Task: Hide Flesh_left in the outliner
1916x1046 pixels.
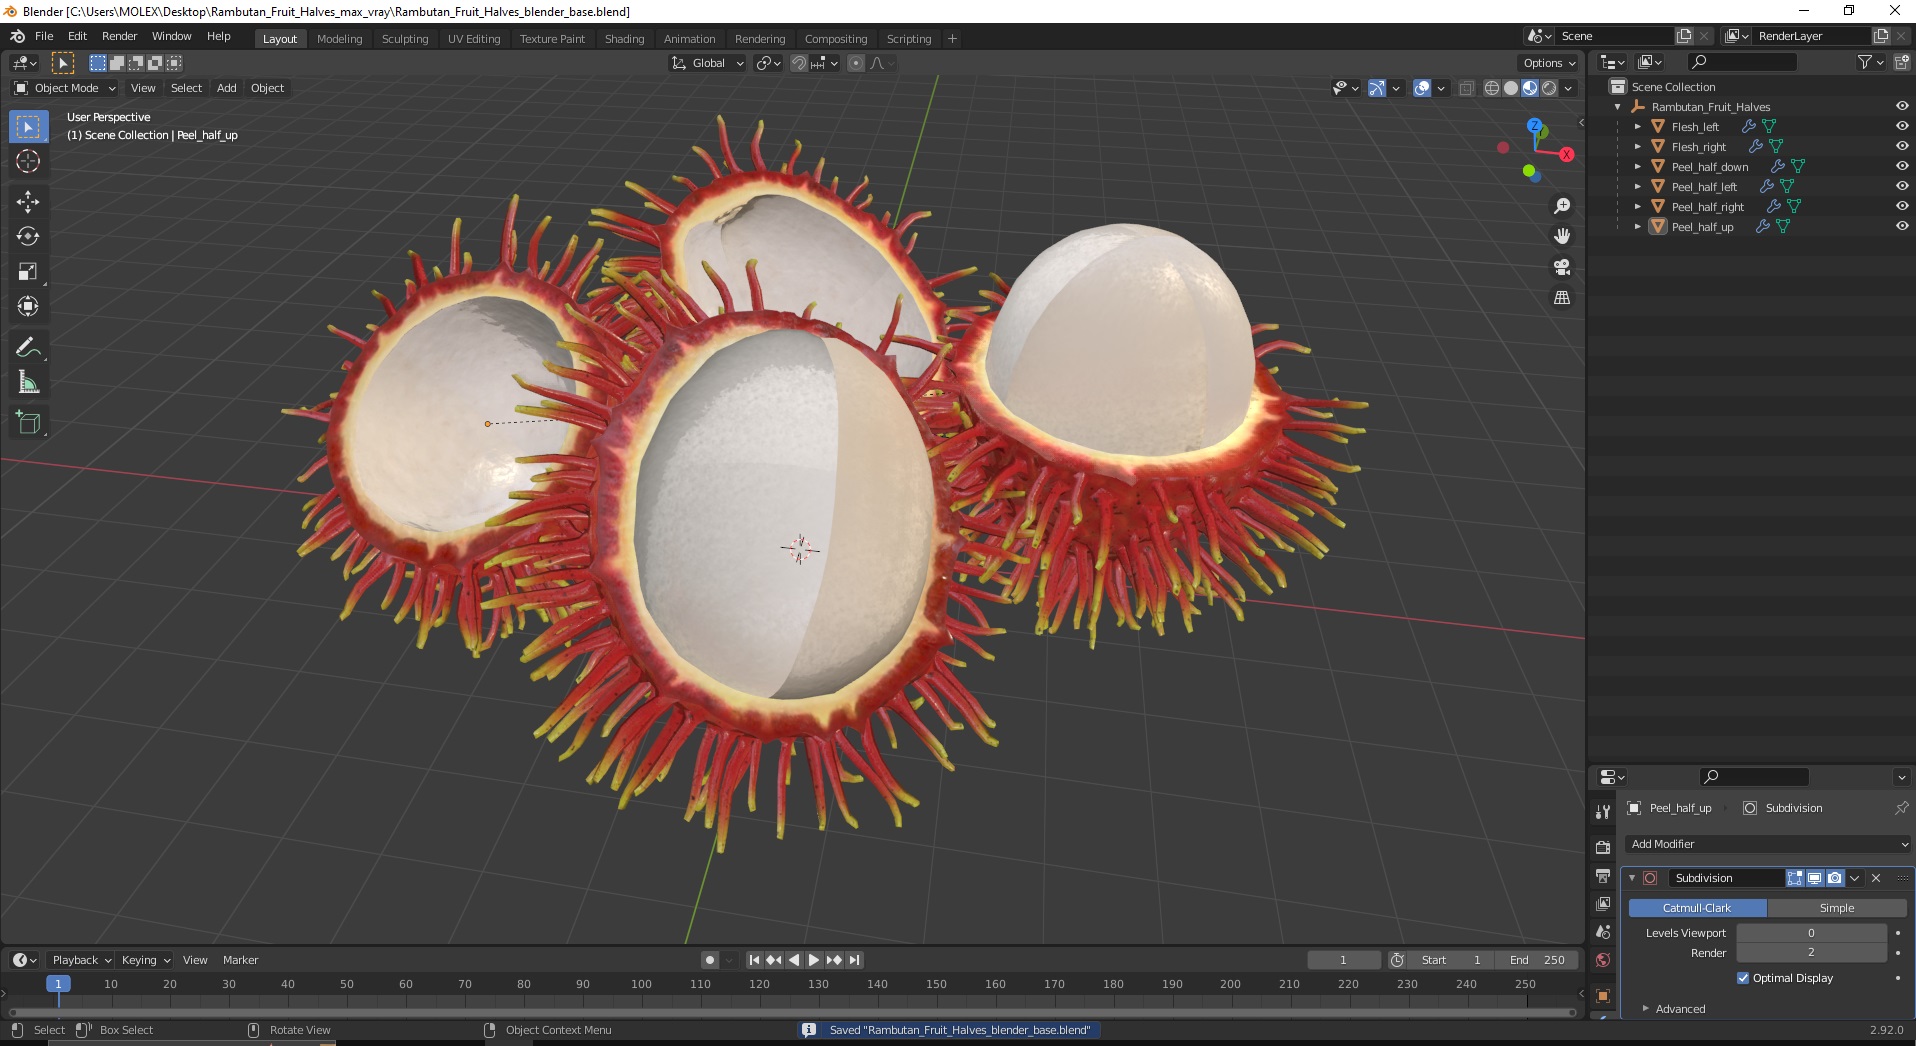Action: [x=1902, y=126]
